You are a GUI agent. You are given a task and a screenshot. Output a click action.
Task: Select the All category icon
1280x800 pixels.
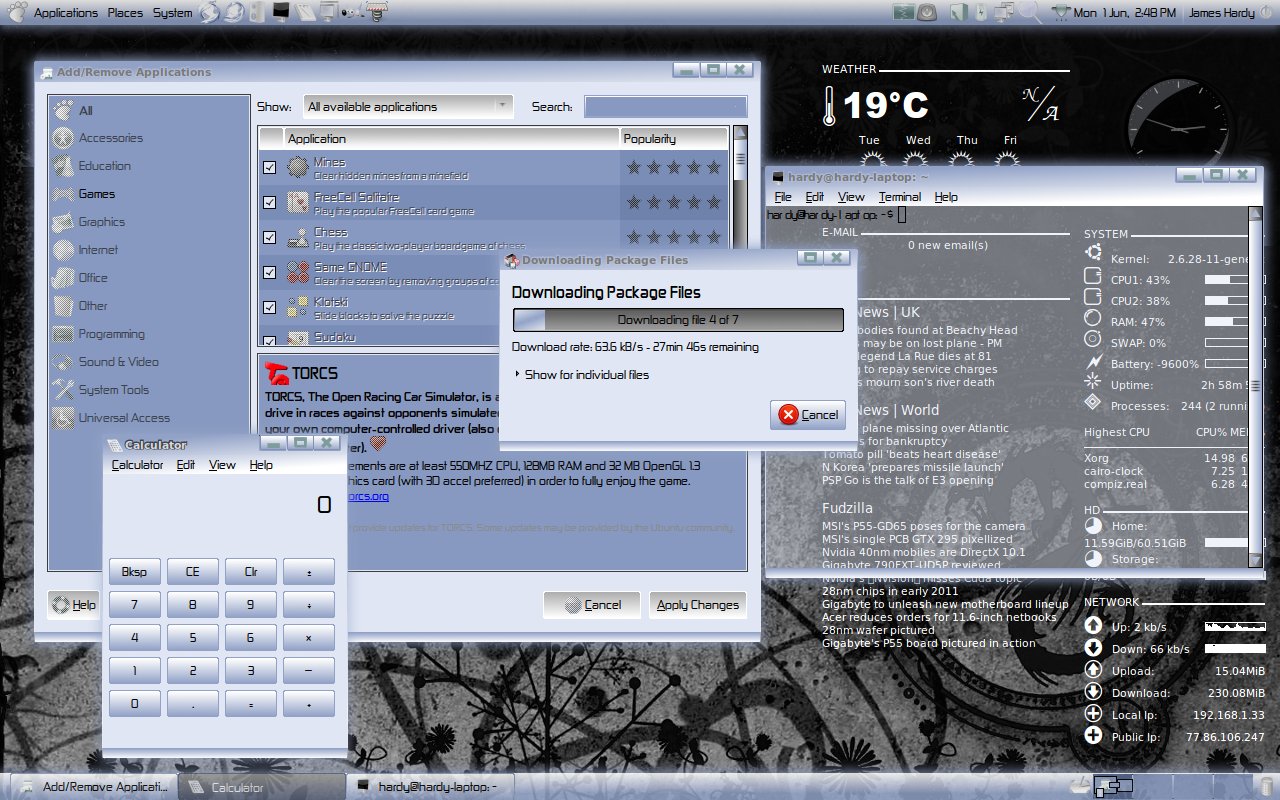(62, 110)
